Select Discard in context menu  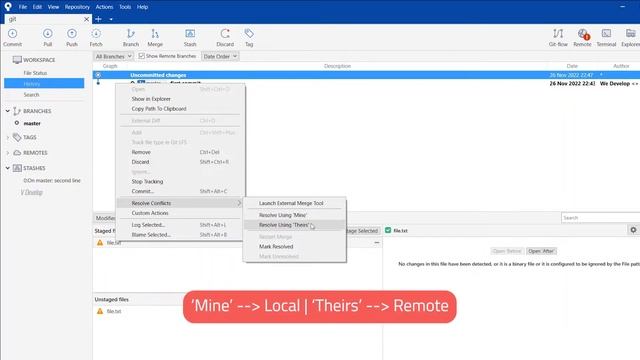tap(180, 162)
